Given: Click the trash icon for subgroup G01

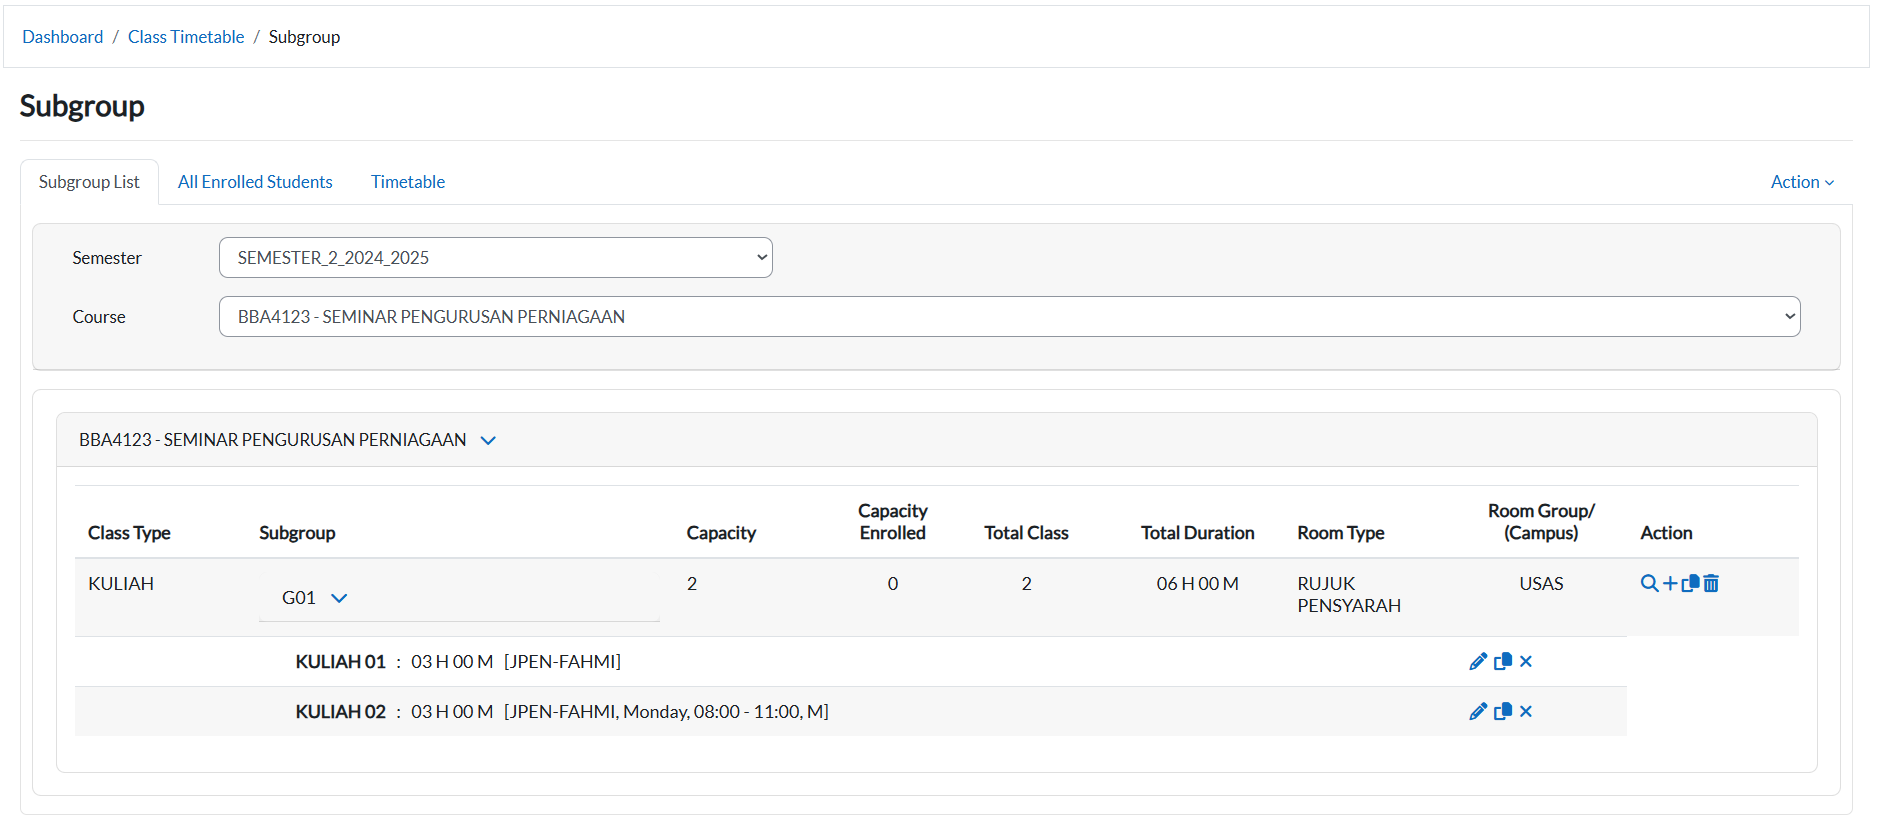Looking at the screenshot, I should coord(1711,583).
